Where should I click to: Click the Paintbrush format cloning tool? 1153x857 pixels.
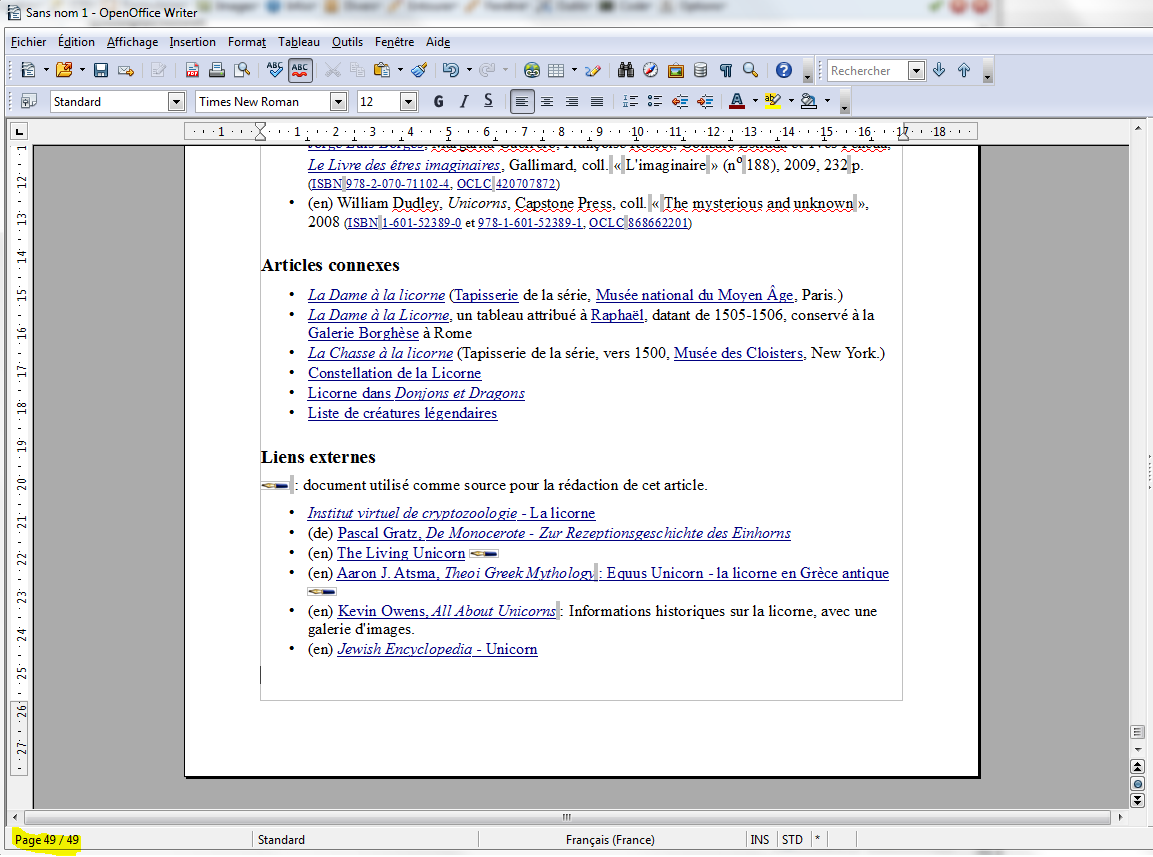coord(419,70)
